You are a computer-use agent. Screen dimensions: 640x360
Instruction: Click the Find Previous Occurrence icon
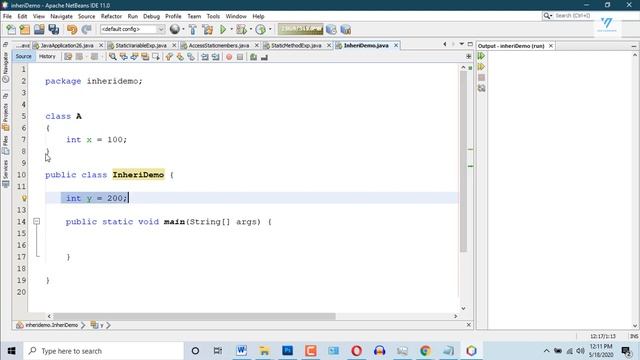(123, 57)
